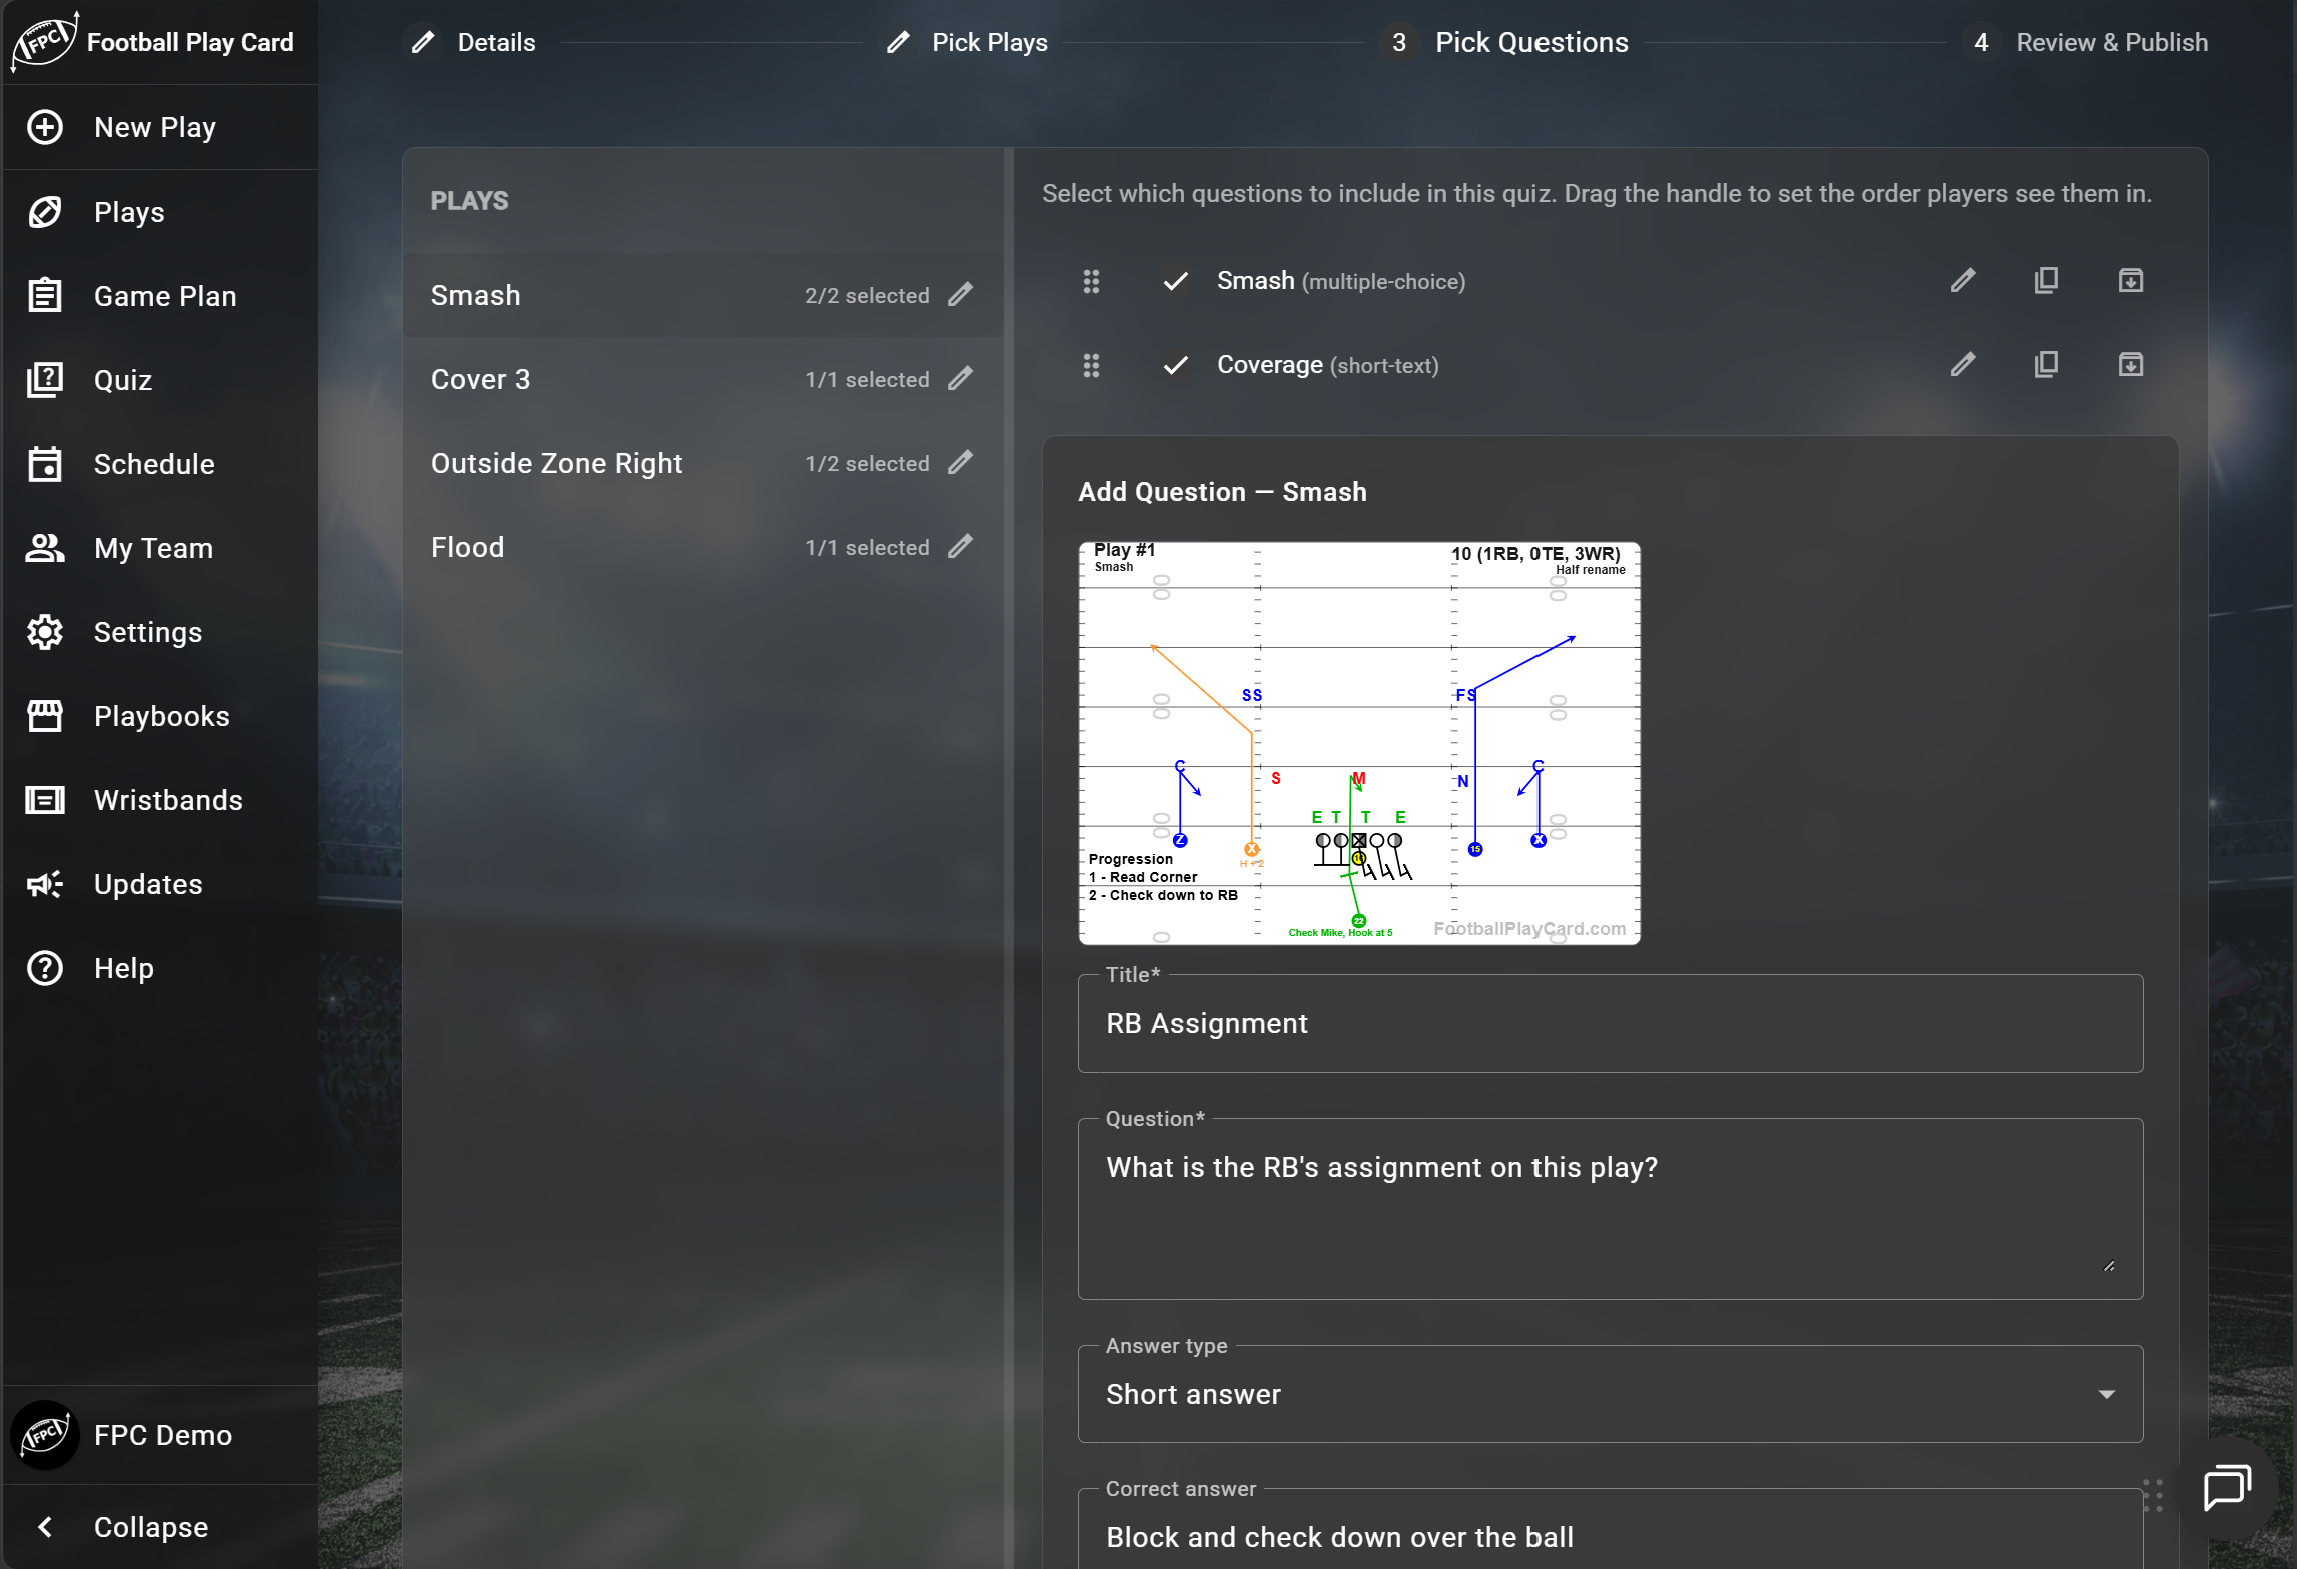Open the FPC Demo account
This screenshot has width=2297, height=1569.
pyautogui.click(x=160, y=1435)
